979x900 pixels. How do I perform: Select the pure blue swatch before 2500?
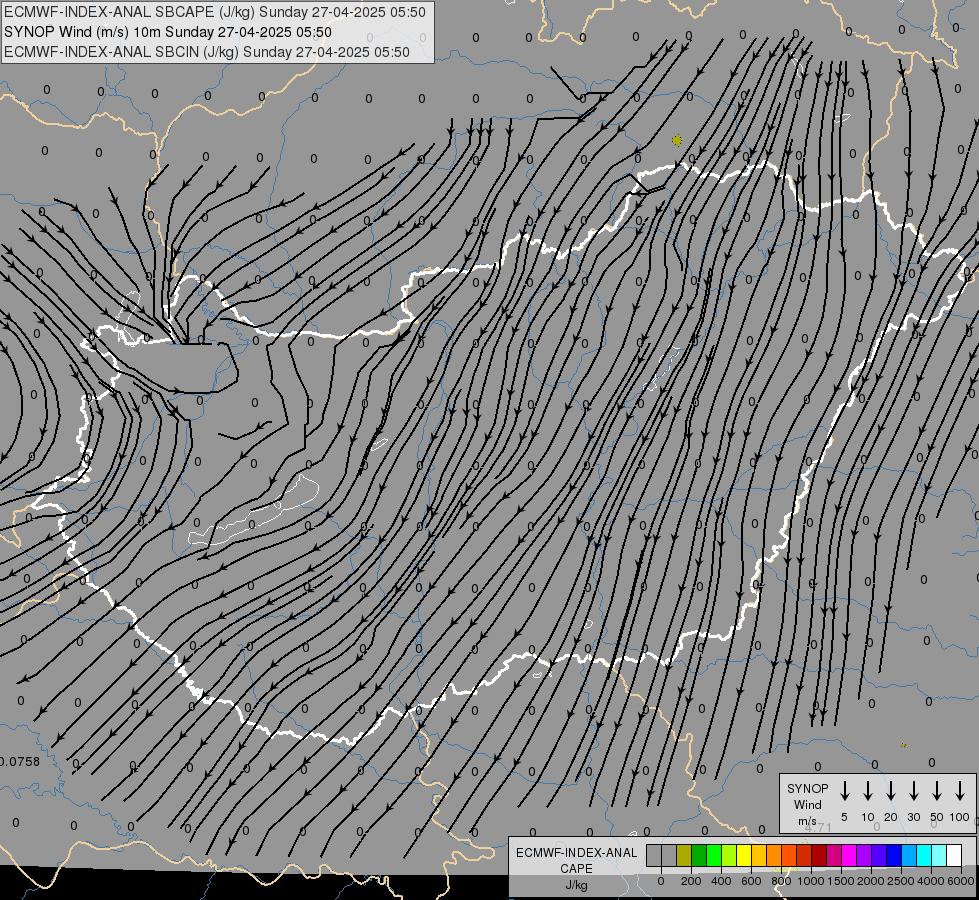pyautogui.click(x=894, y=855)
